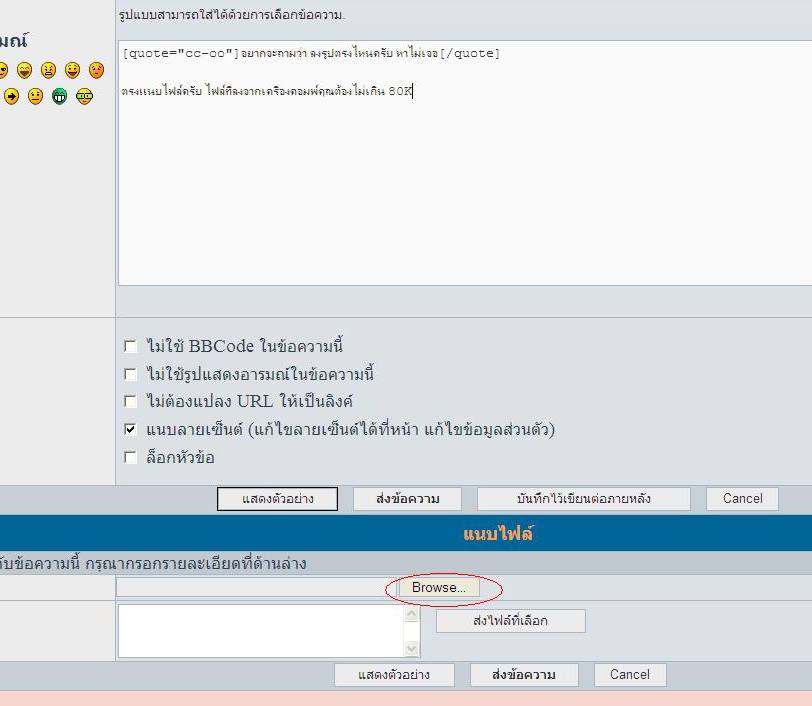
Task: Insert the black arrow emoticon
Action: point(11,96)
